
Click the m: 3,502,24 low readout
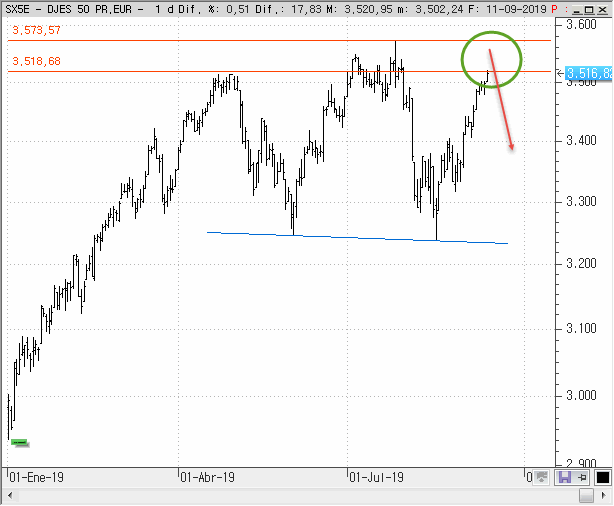click(429, 9)
